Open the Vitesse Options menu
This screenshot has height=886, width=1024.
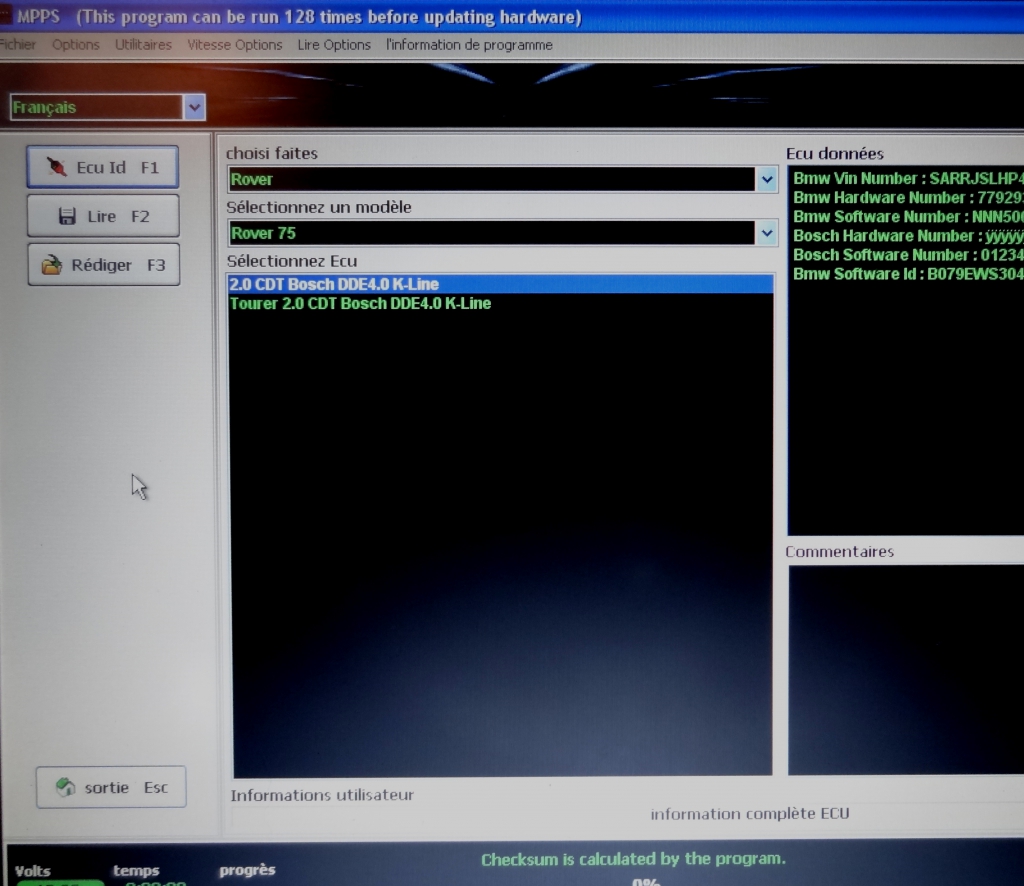tap(234, 45)
